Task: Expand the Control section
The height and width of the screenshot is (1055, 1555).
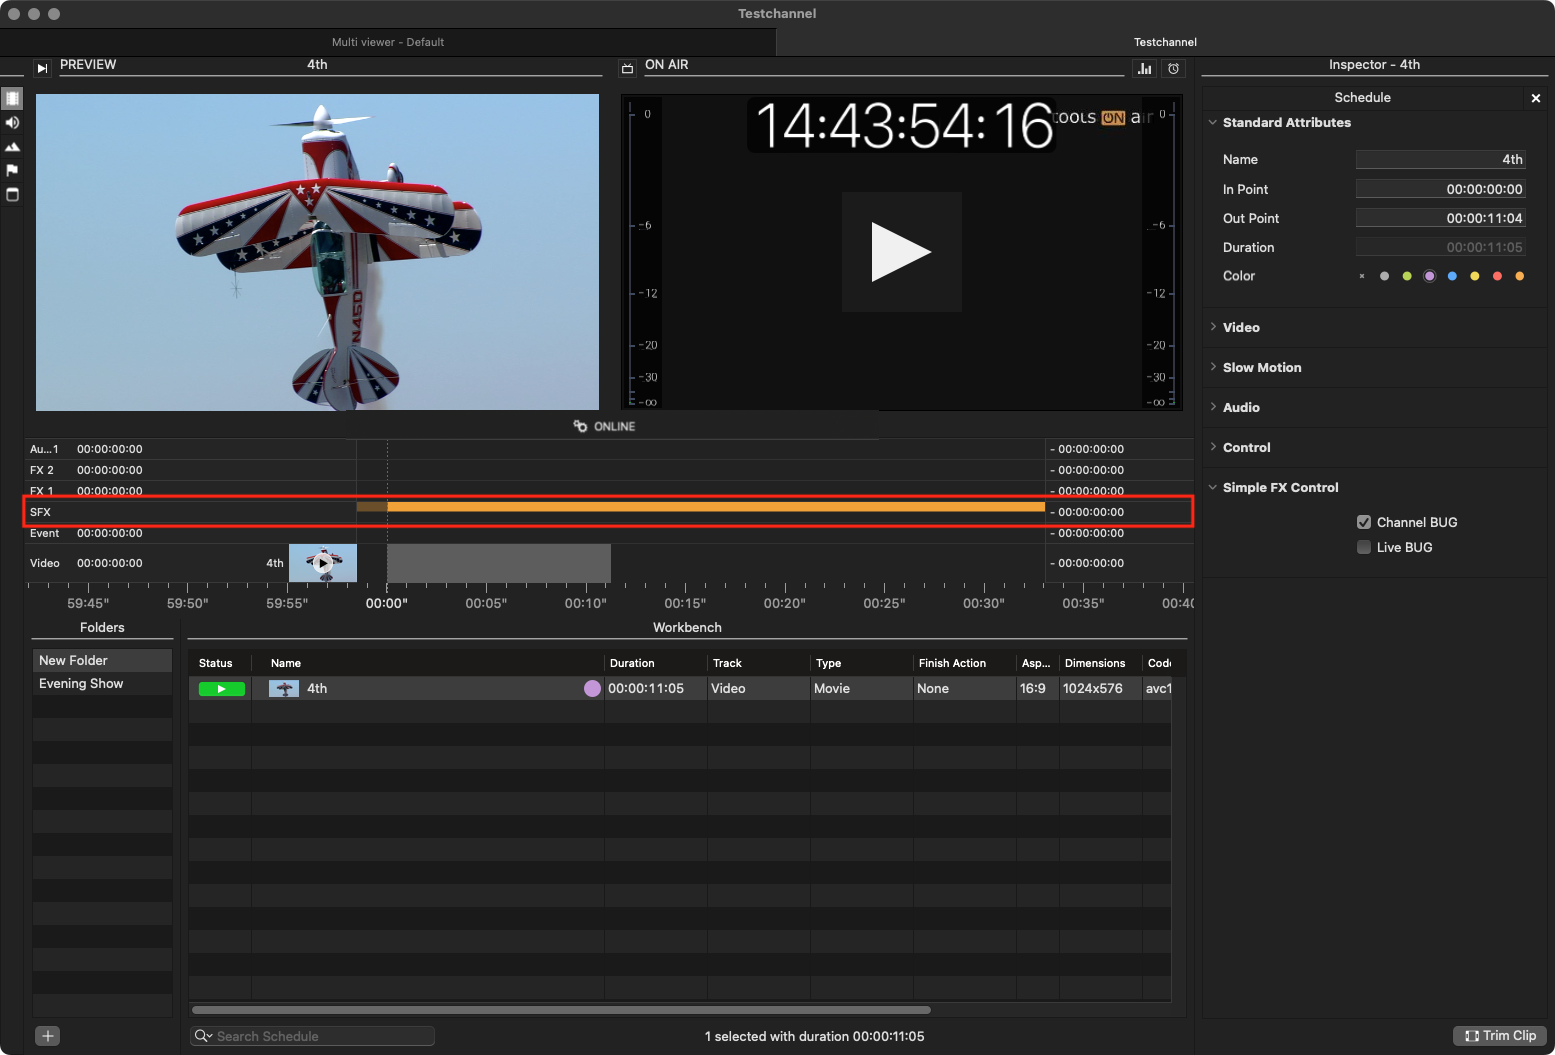Action: pyautogui.click(x=1213, y=447)
